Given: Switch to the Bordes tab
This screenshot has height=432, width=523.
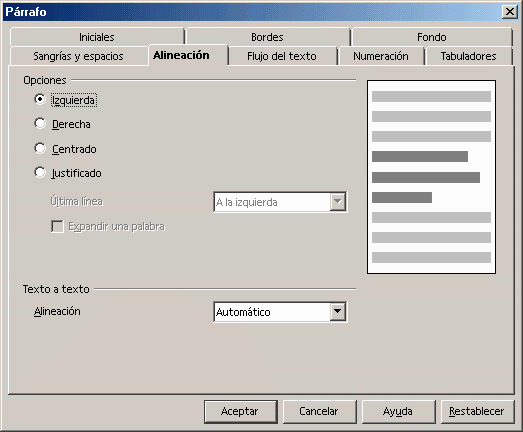Looking at the screenshot, I should [267, 37].
